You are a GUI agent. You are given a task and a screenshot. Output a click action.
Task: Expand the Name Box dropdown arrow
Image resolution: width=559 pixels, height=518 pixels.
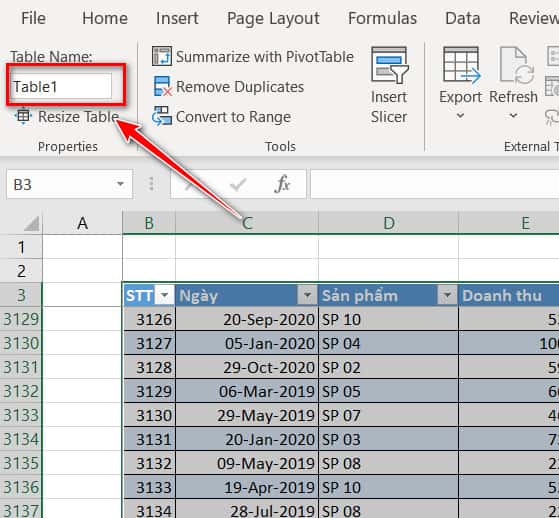[x=120, y=184]
